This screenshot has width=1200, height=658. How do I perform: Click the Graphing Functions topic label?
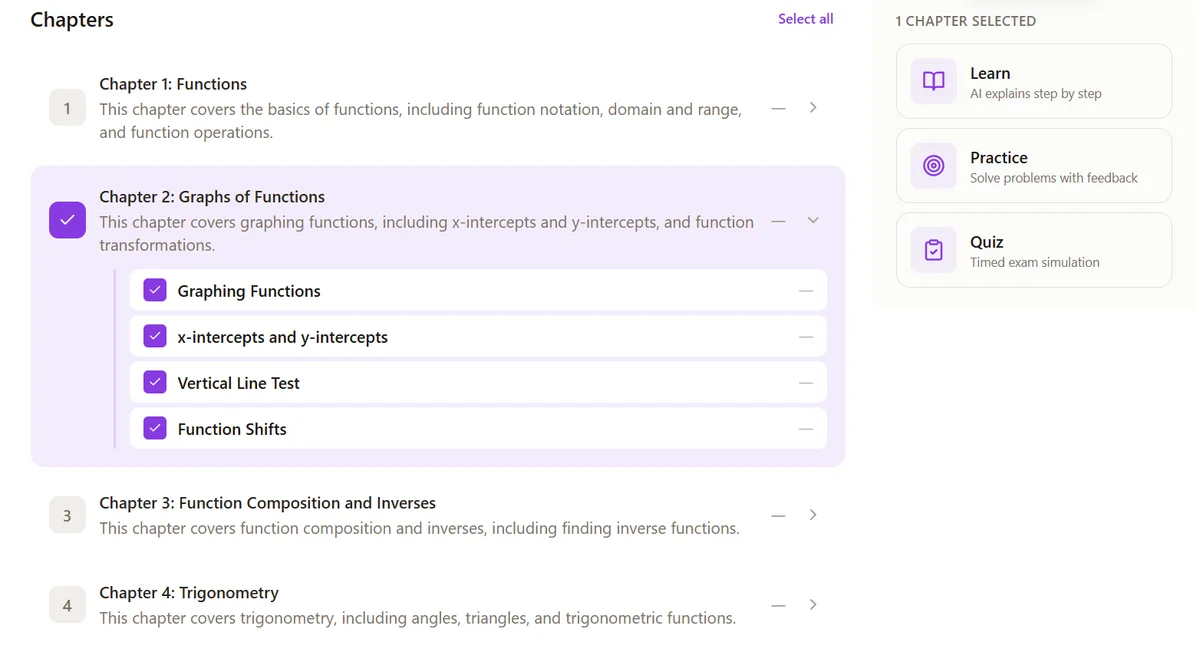[x=249, y=291]
